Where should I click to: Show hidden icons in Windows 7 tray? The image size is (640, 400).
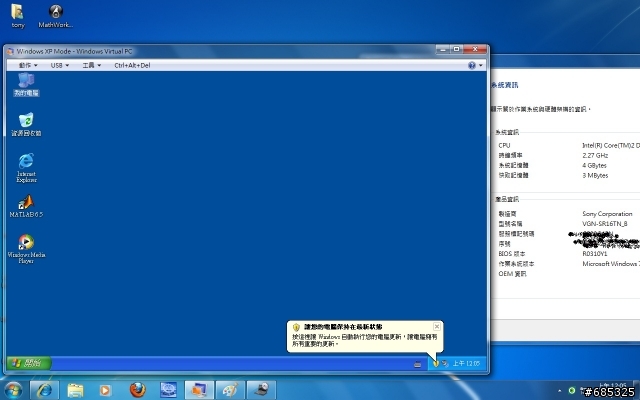coord(560,391)
